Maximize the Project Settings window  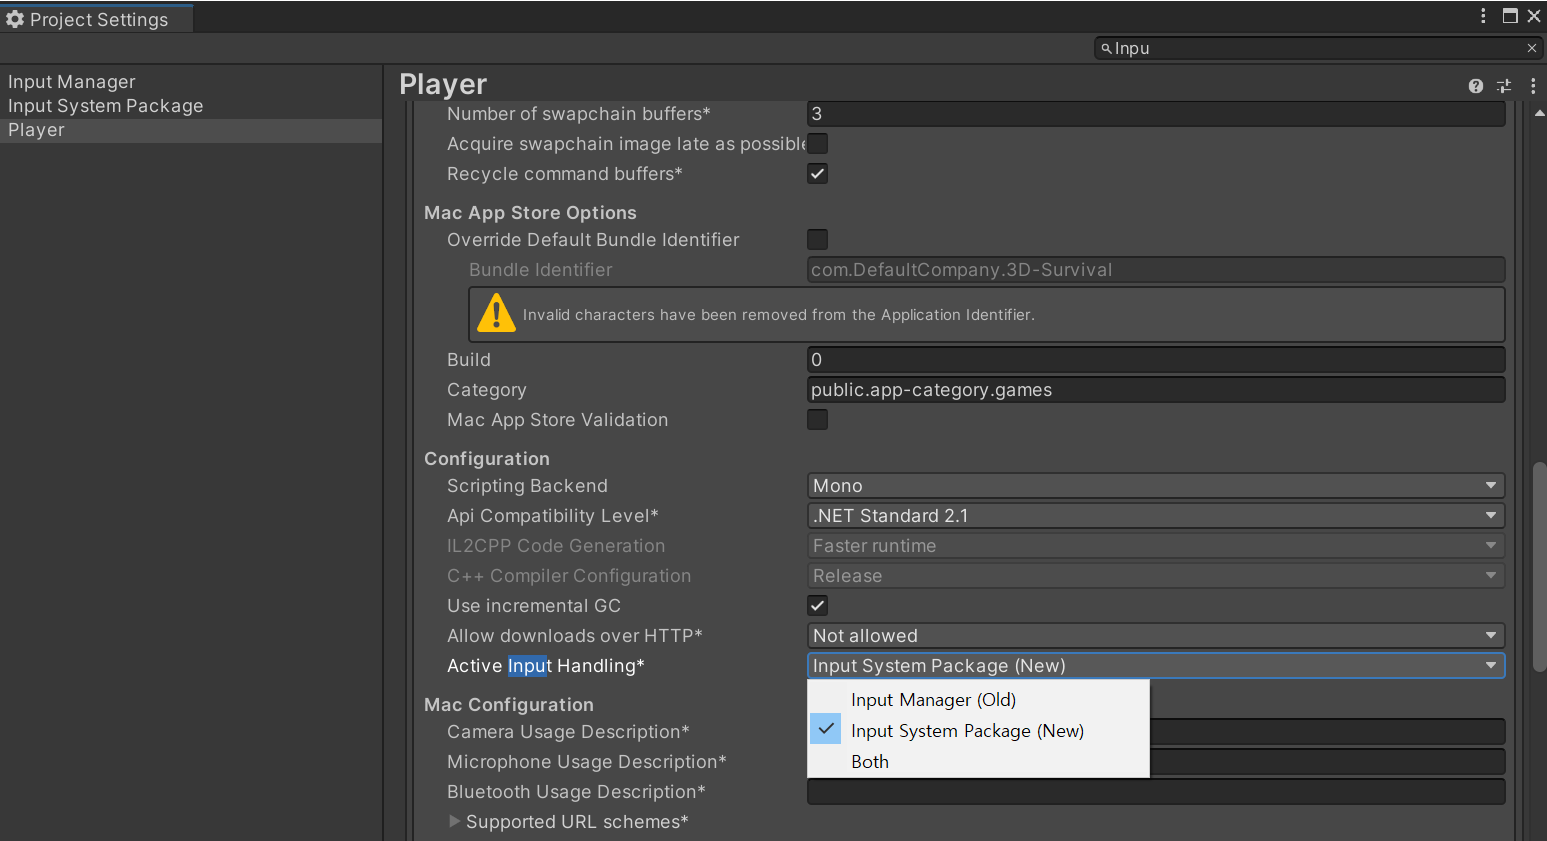1510,15
